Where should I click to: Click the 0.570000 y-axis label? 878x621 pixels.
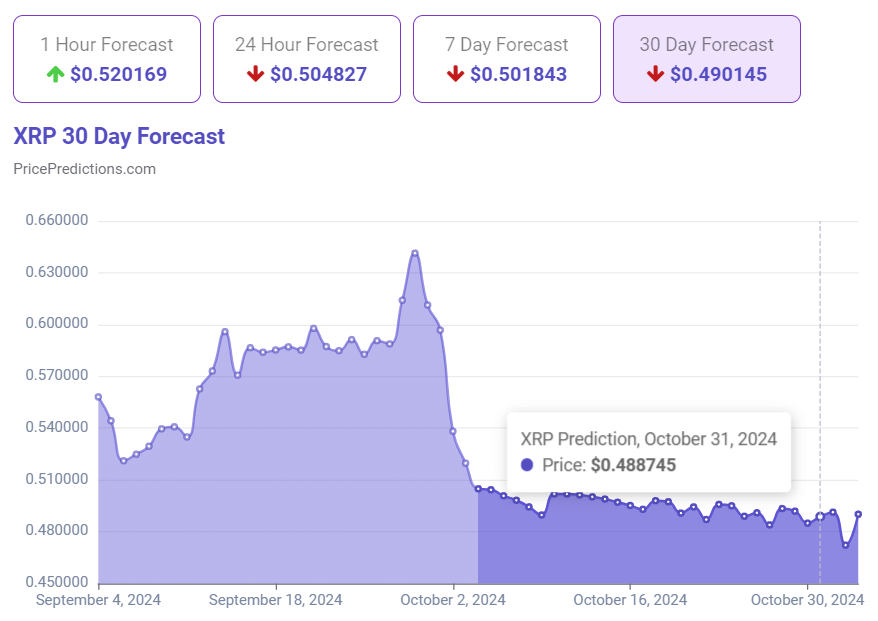click(57, 375)
